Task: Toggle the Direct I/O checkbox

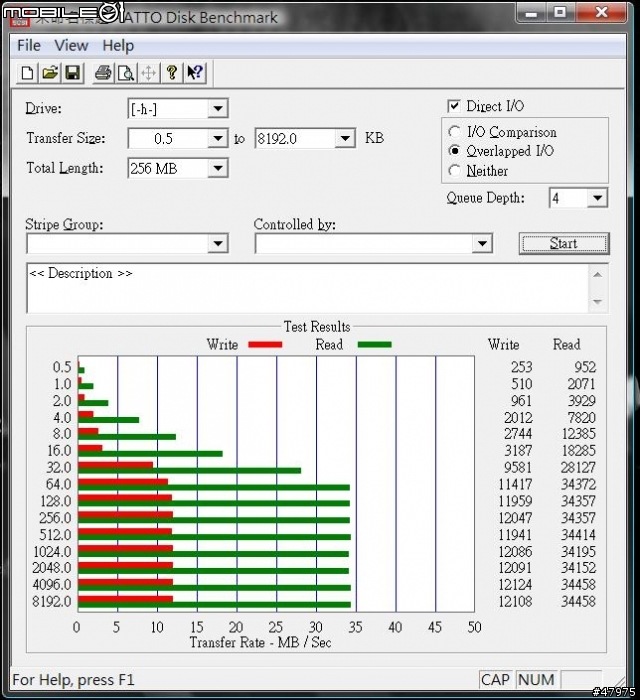Action: pyautogui.click(x=453, y=106)
